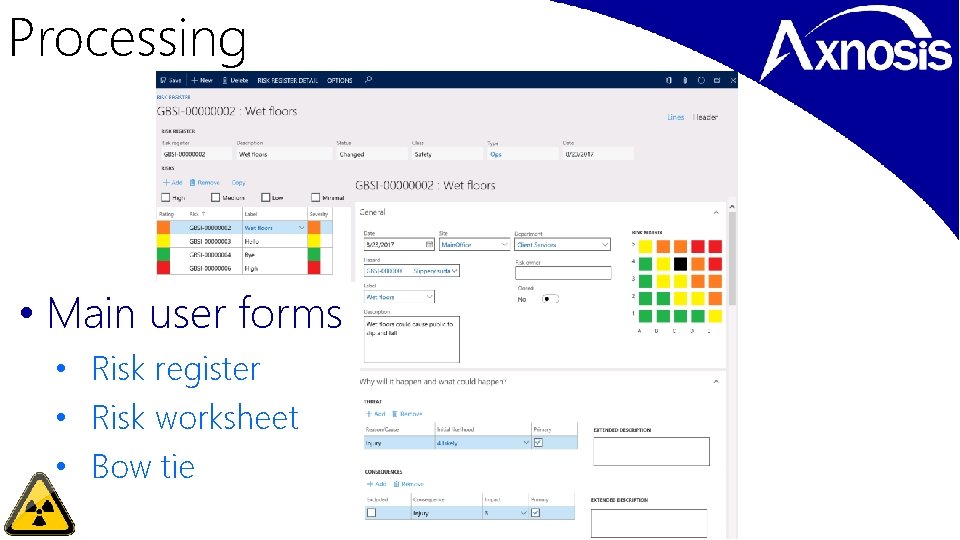Click the Label column header

click(x=251, y=214)
